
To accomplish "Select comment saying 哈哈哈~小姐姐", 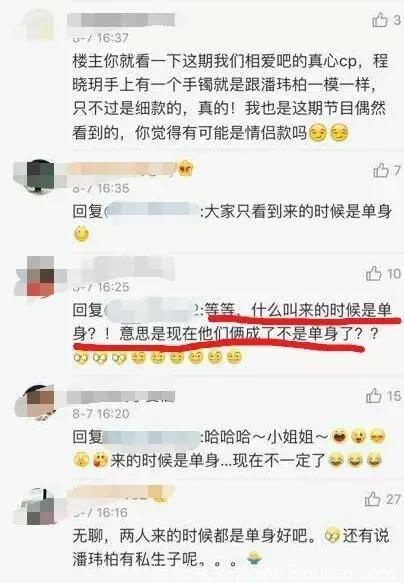I will 229,448.
